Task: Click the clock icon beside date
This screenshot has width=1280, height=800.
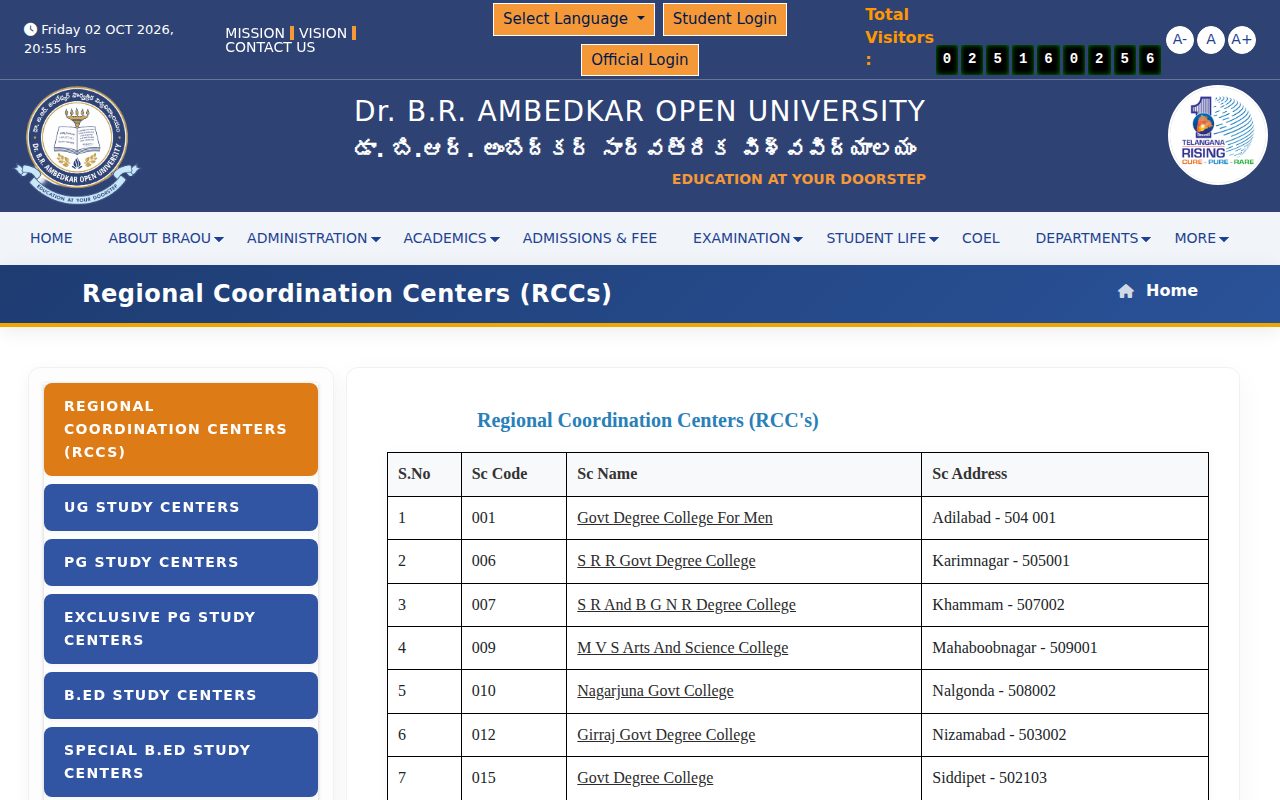Action: pos(30,30)
